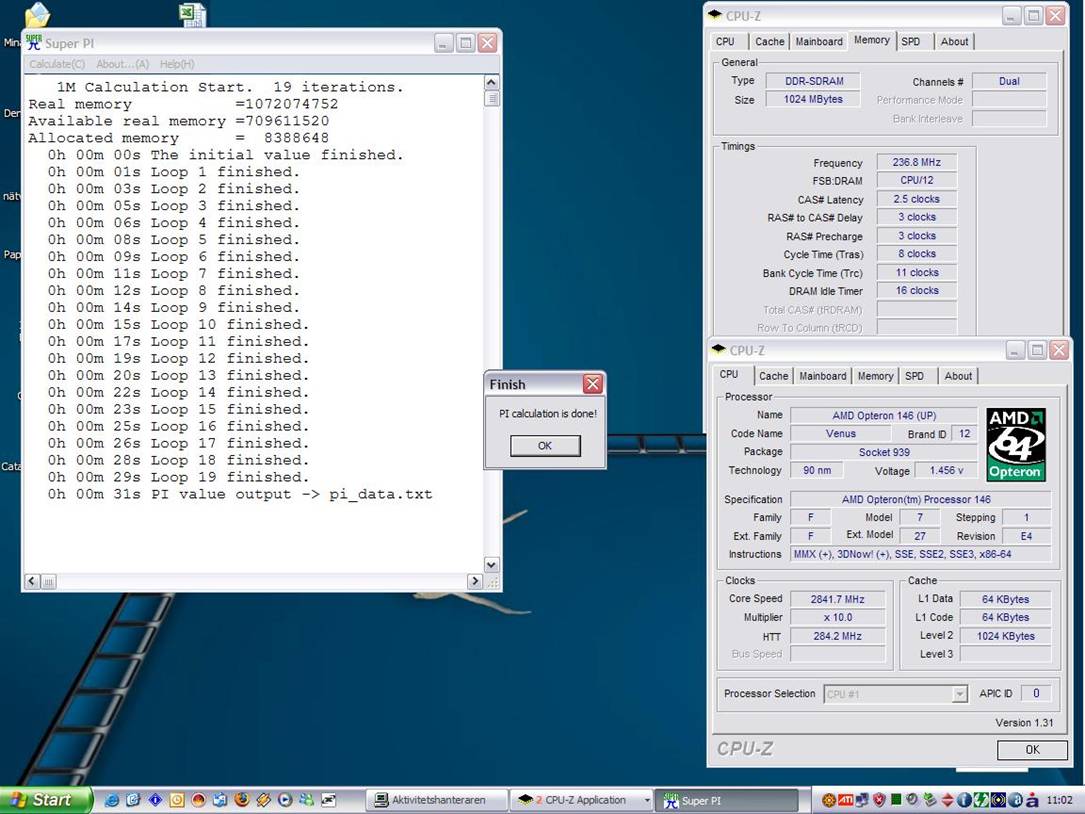Open the folder icon on the desktop

[x=37, y=15]
